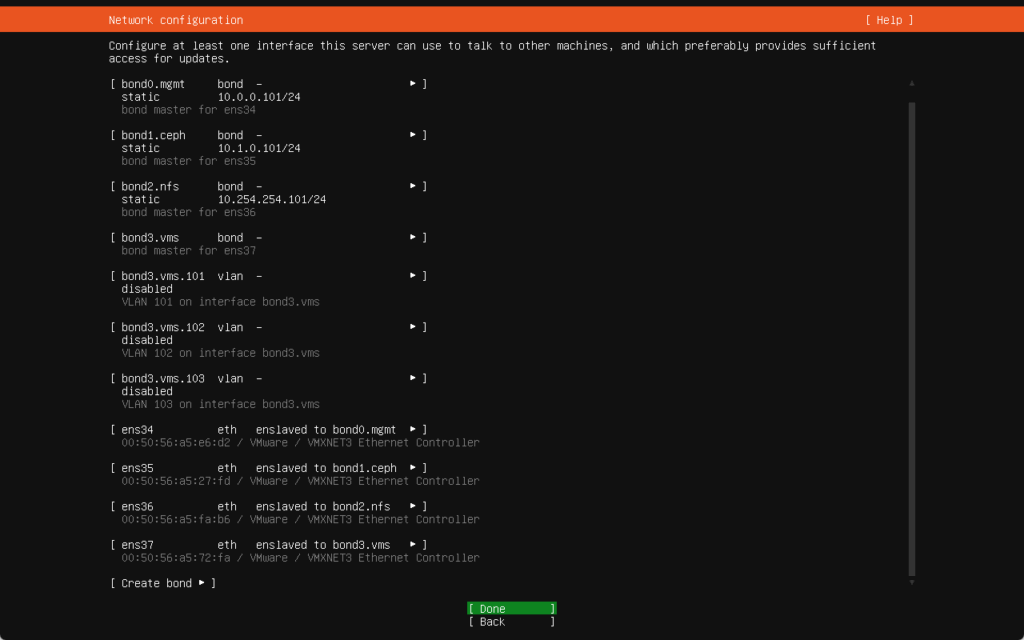Click the scrollbar up arrow

click(911, 84)
